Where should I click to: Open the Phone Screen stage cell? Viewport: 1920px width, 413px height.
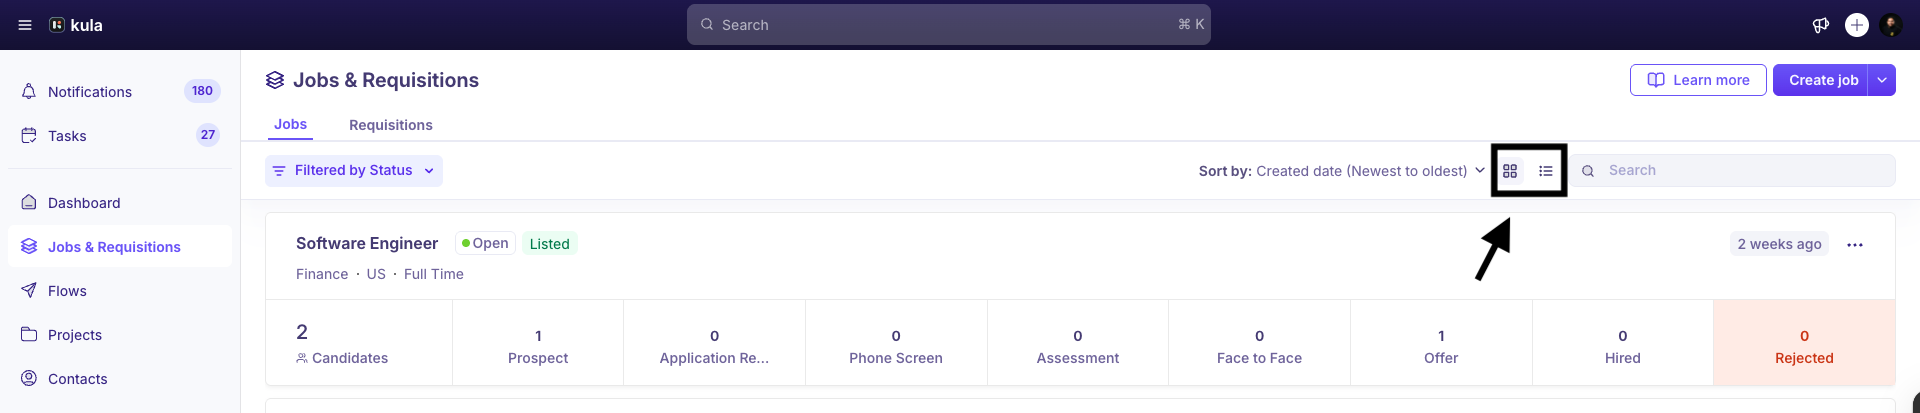coord(896,343)
